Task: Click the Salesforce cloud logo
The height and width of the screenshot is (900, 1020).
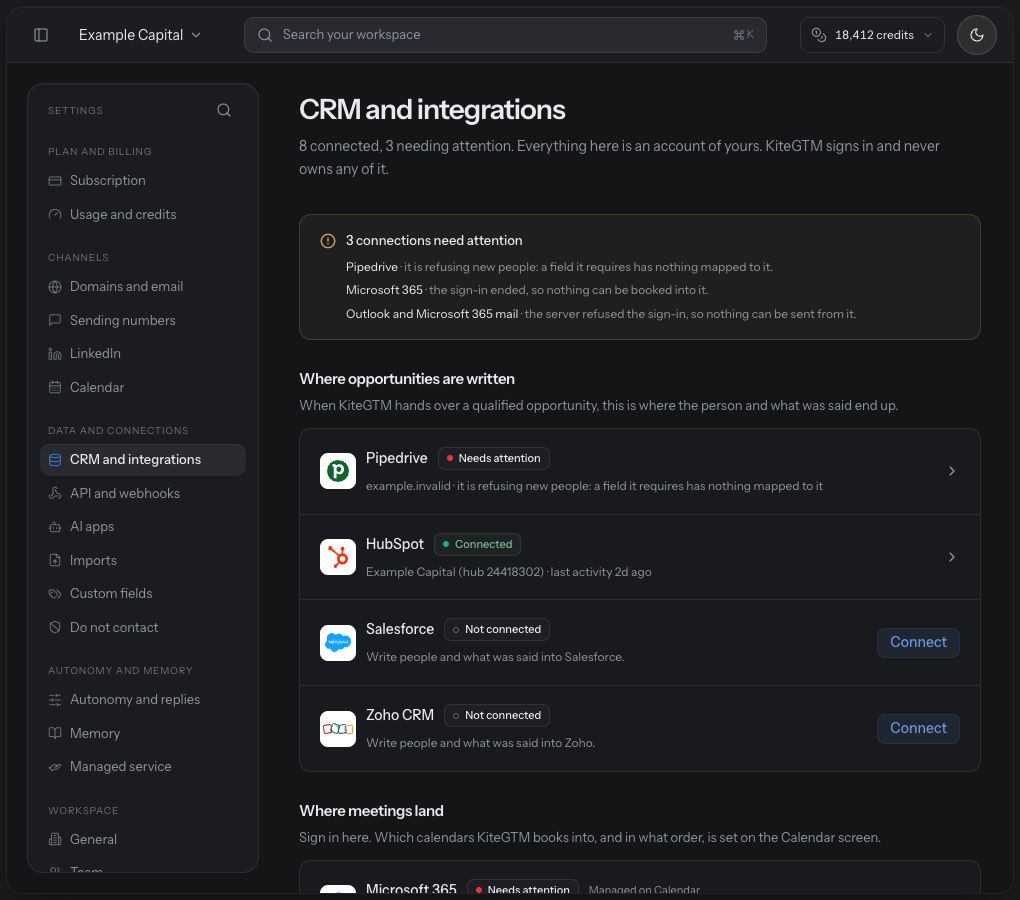Action: coord(338,642)
